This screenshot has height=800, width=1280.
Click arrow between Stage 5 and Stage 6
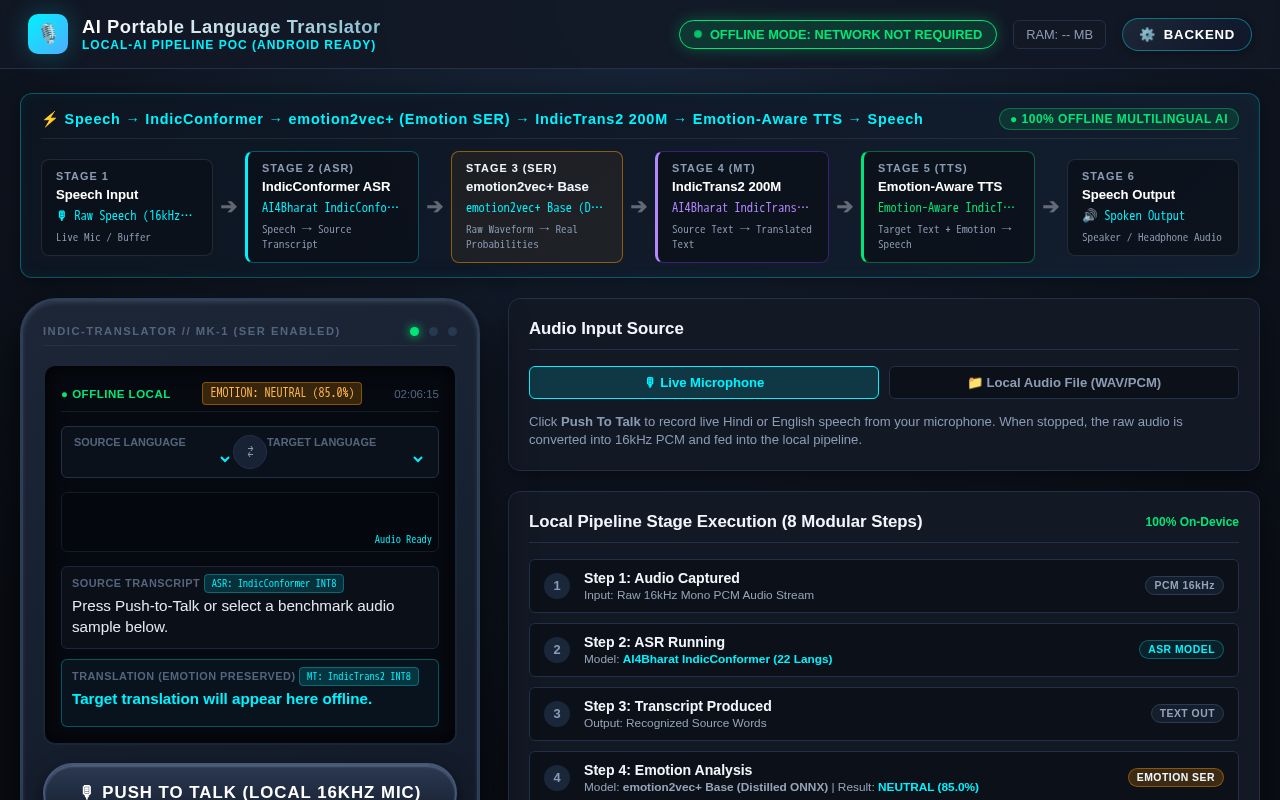point(1051,207)
